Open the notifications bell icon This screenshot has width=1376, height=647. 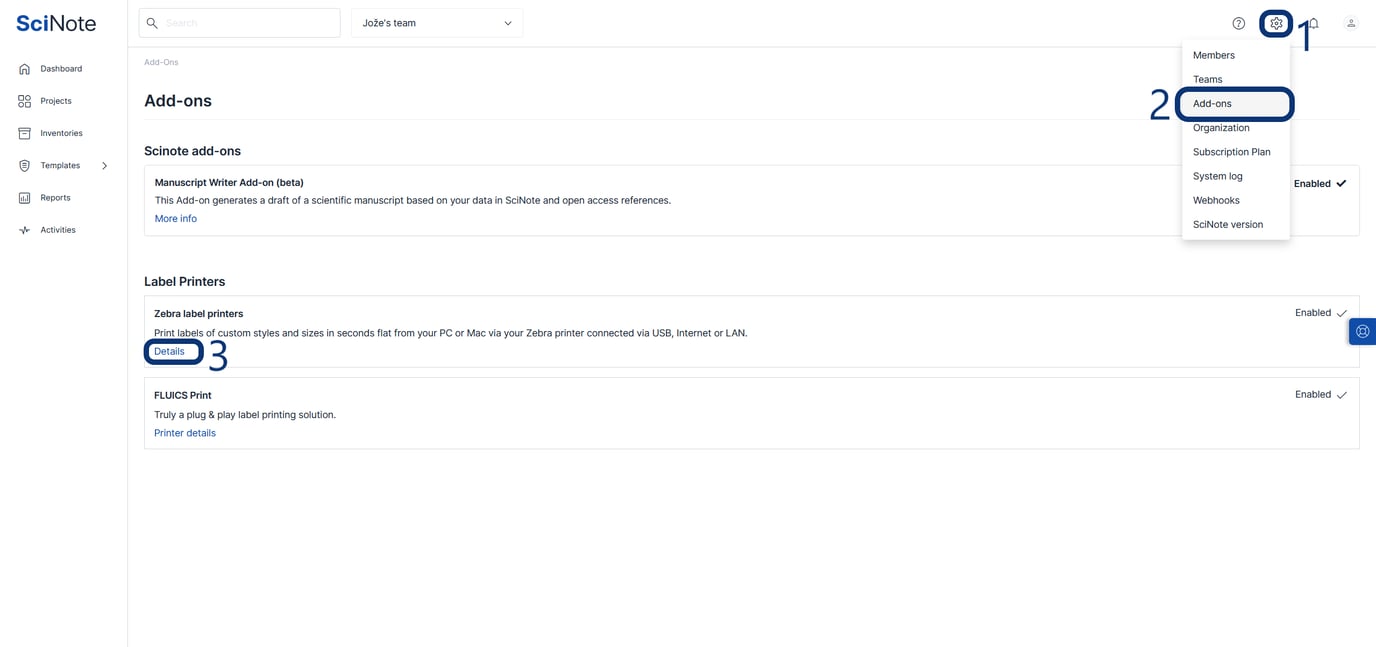[x=1315, y=23]
